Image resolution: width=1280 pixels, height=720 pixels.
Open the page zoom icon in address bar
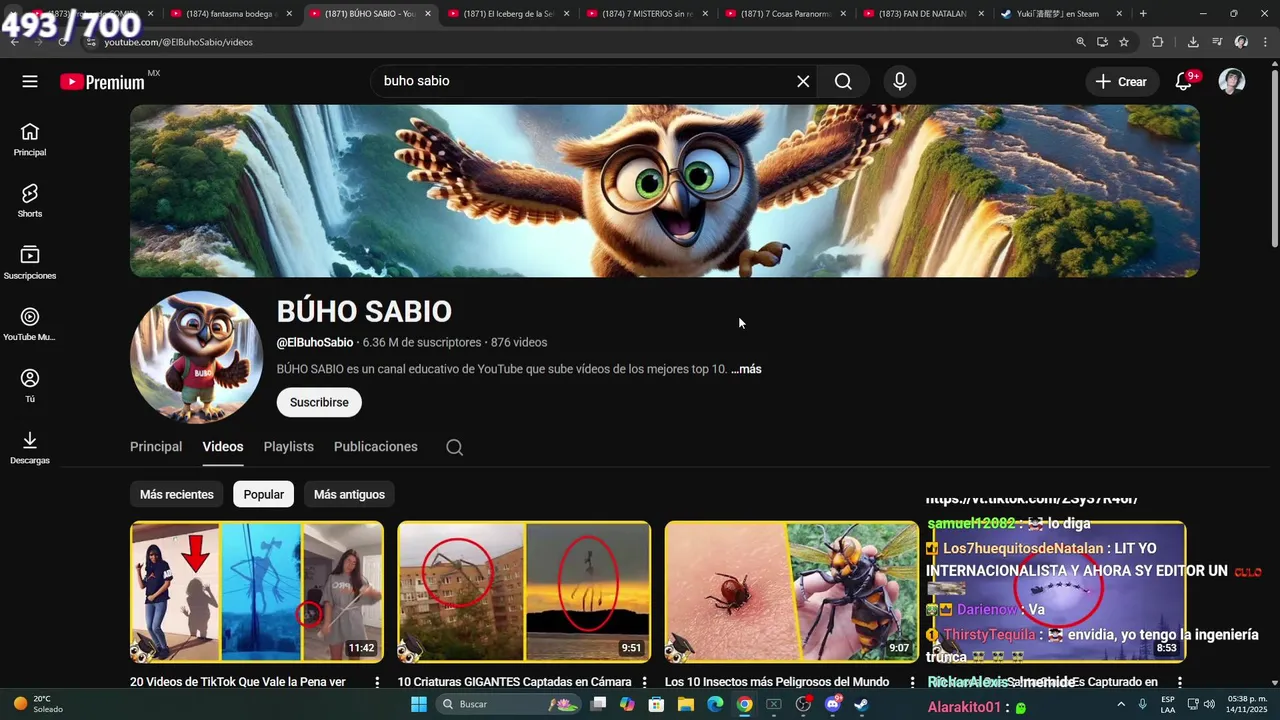[x=1081, y=42]
